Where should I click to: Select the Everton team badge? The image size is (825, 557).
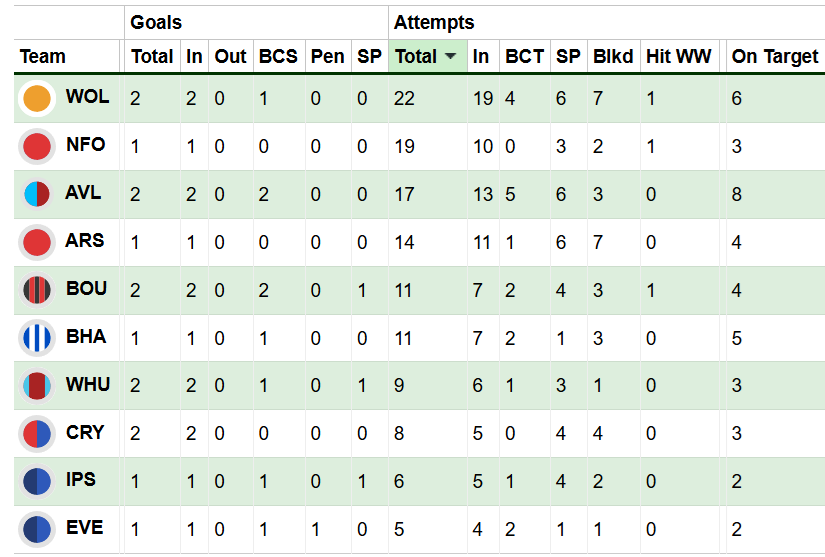coord(37,529)
